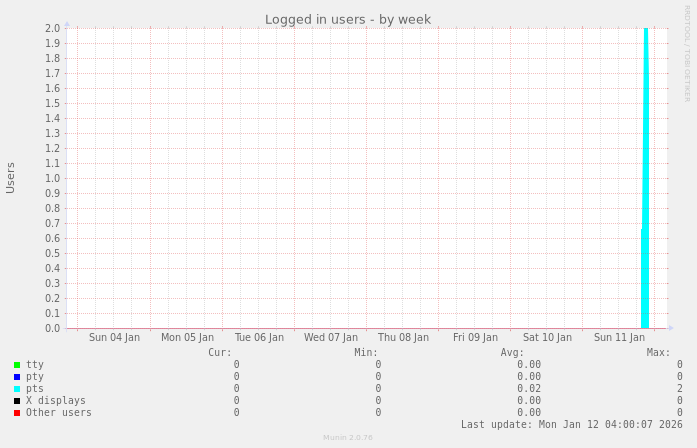Click the red Other users legend swatch
Screen dimensions: 697x448
click(x=17, y=413)
